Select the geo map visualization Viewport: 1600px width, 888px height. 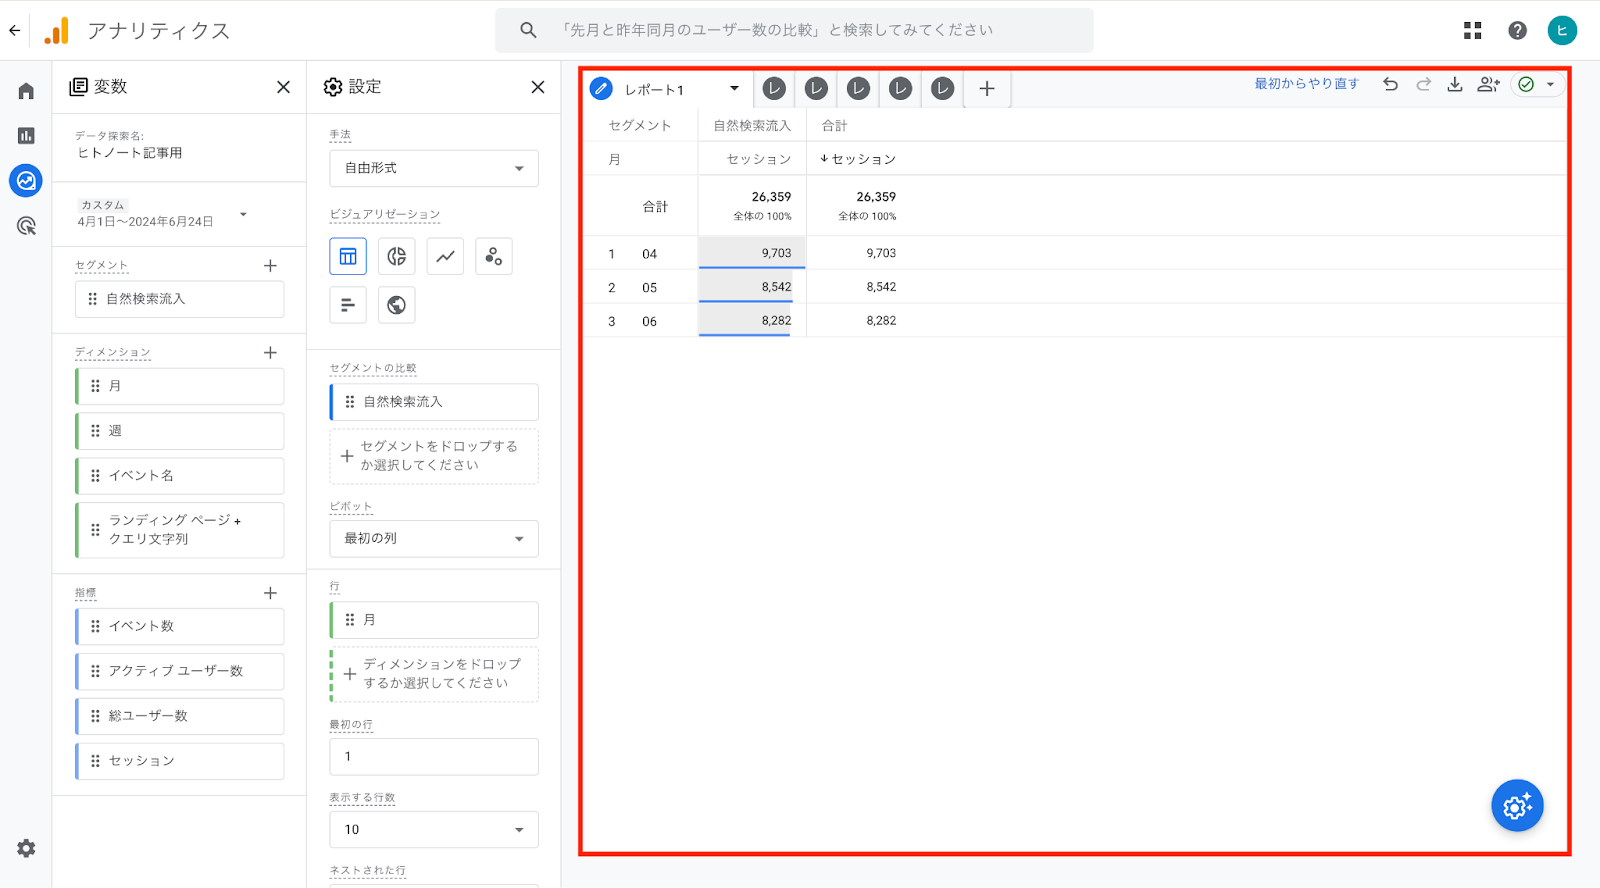tap(397, 305)
